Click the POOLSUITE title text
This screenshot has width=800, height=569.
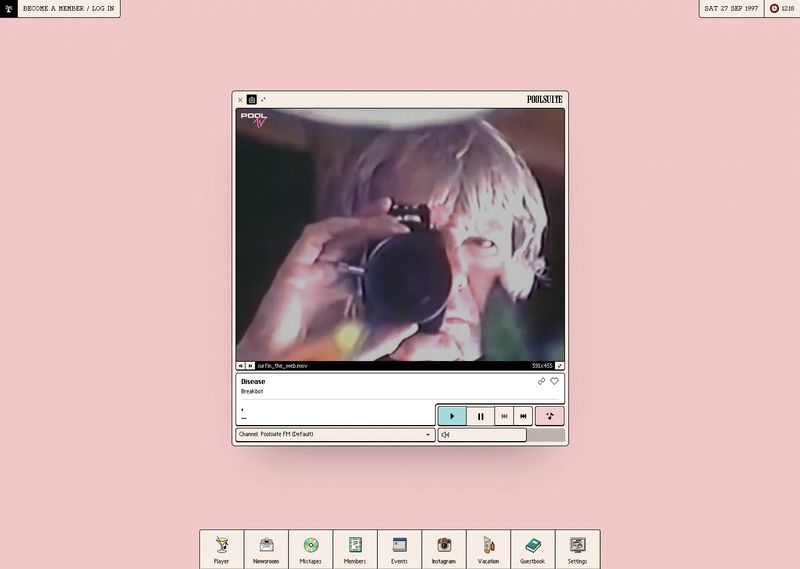point(544,100)
